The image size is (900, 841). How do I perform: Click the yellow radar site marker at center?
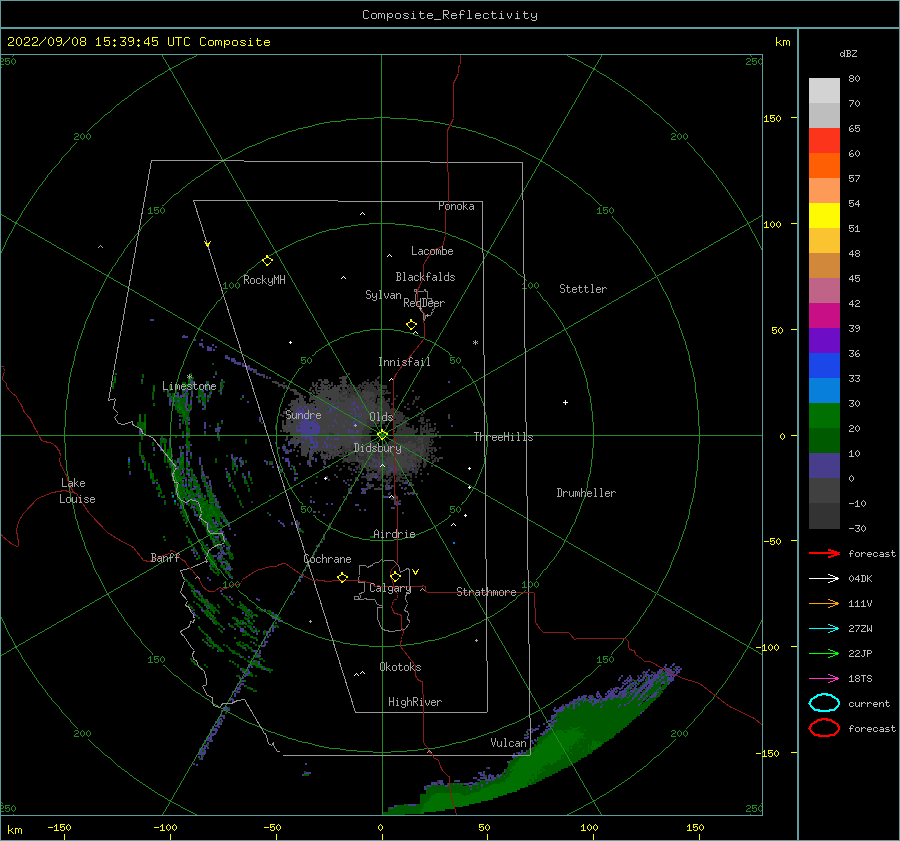(382, 435)
